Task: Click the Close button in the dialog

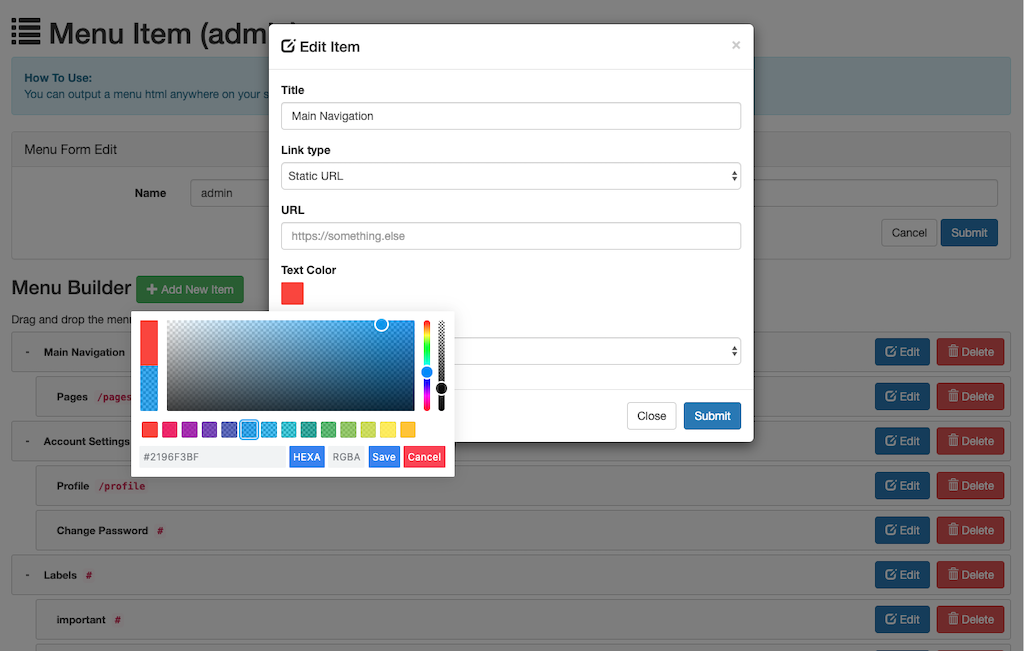Action: [651, 416]
